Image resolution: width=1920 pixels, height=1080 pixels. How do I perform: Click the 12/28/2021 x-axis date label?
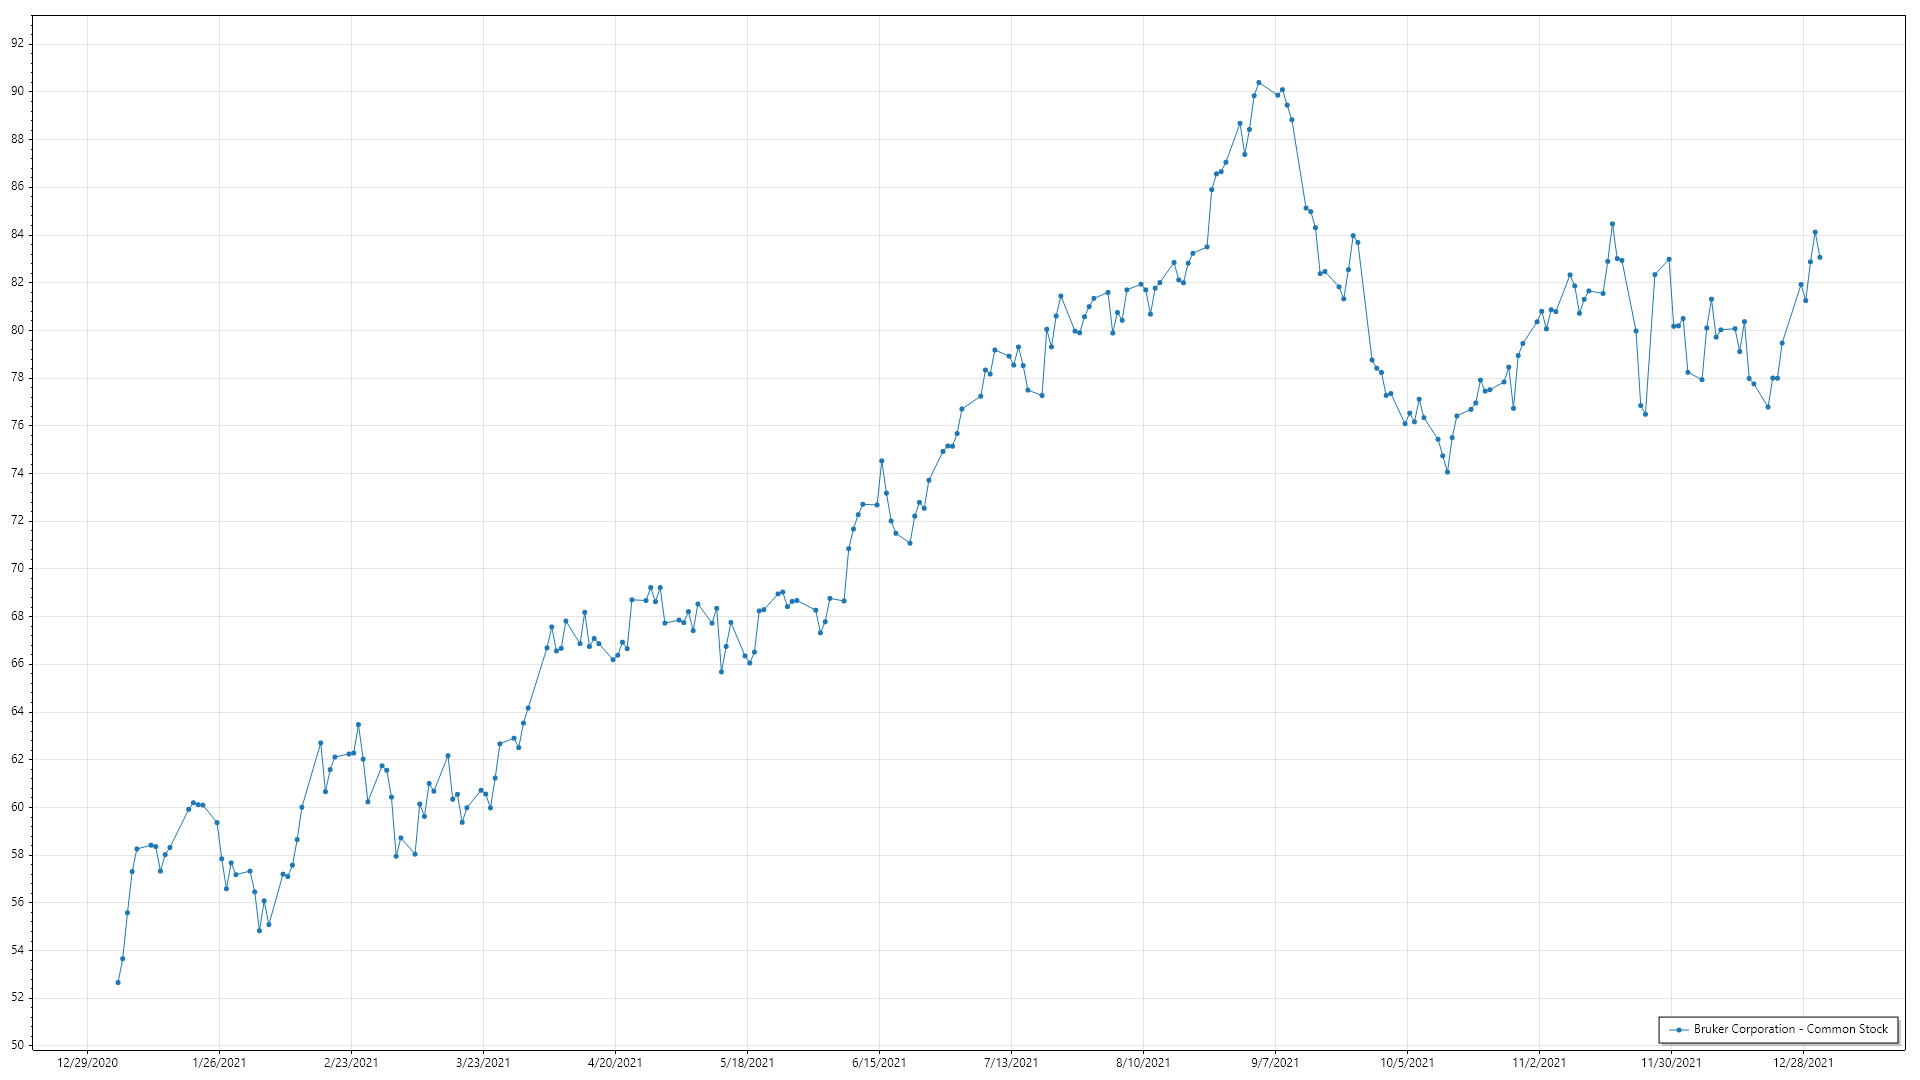1803,1063
